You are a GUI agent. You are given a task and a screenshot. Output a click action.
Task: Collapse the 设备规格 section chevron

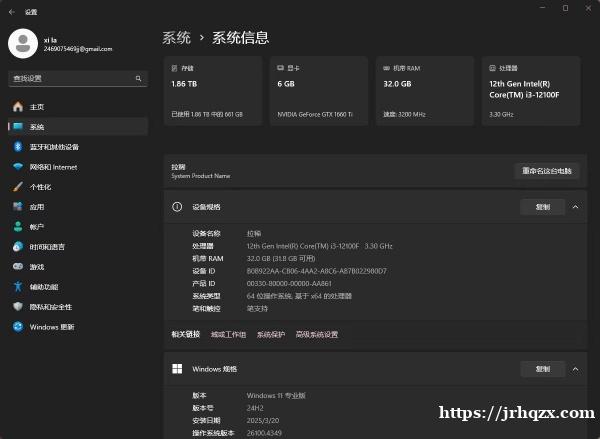pyautogui.click(x=575, y=207)
